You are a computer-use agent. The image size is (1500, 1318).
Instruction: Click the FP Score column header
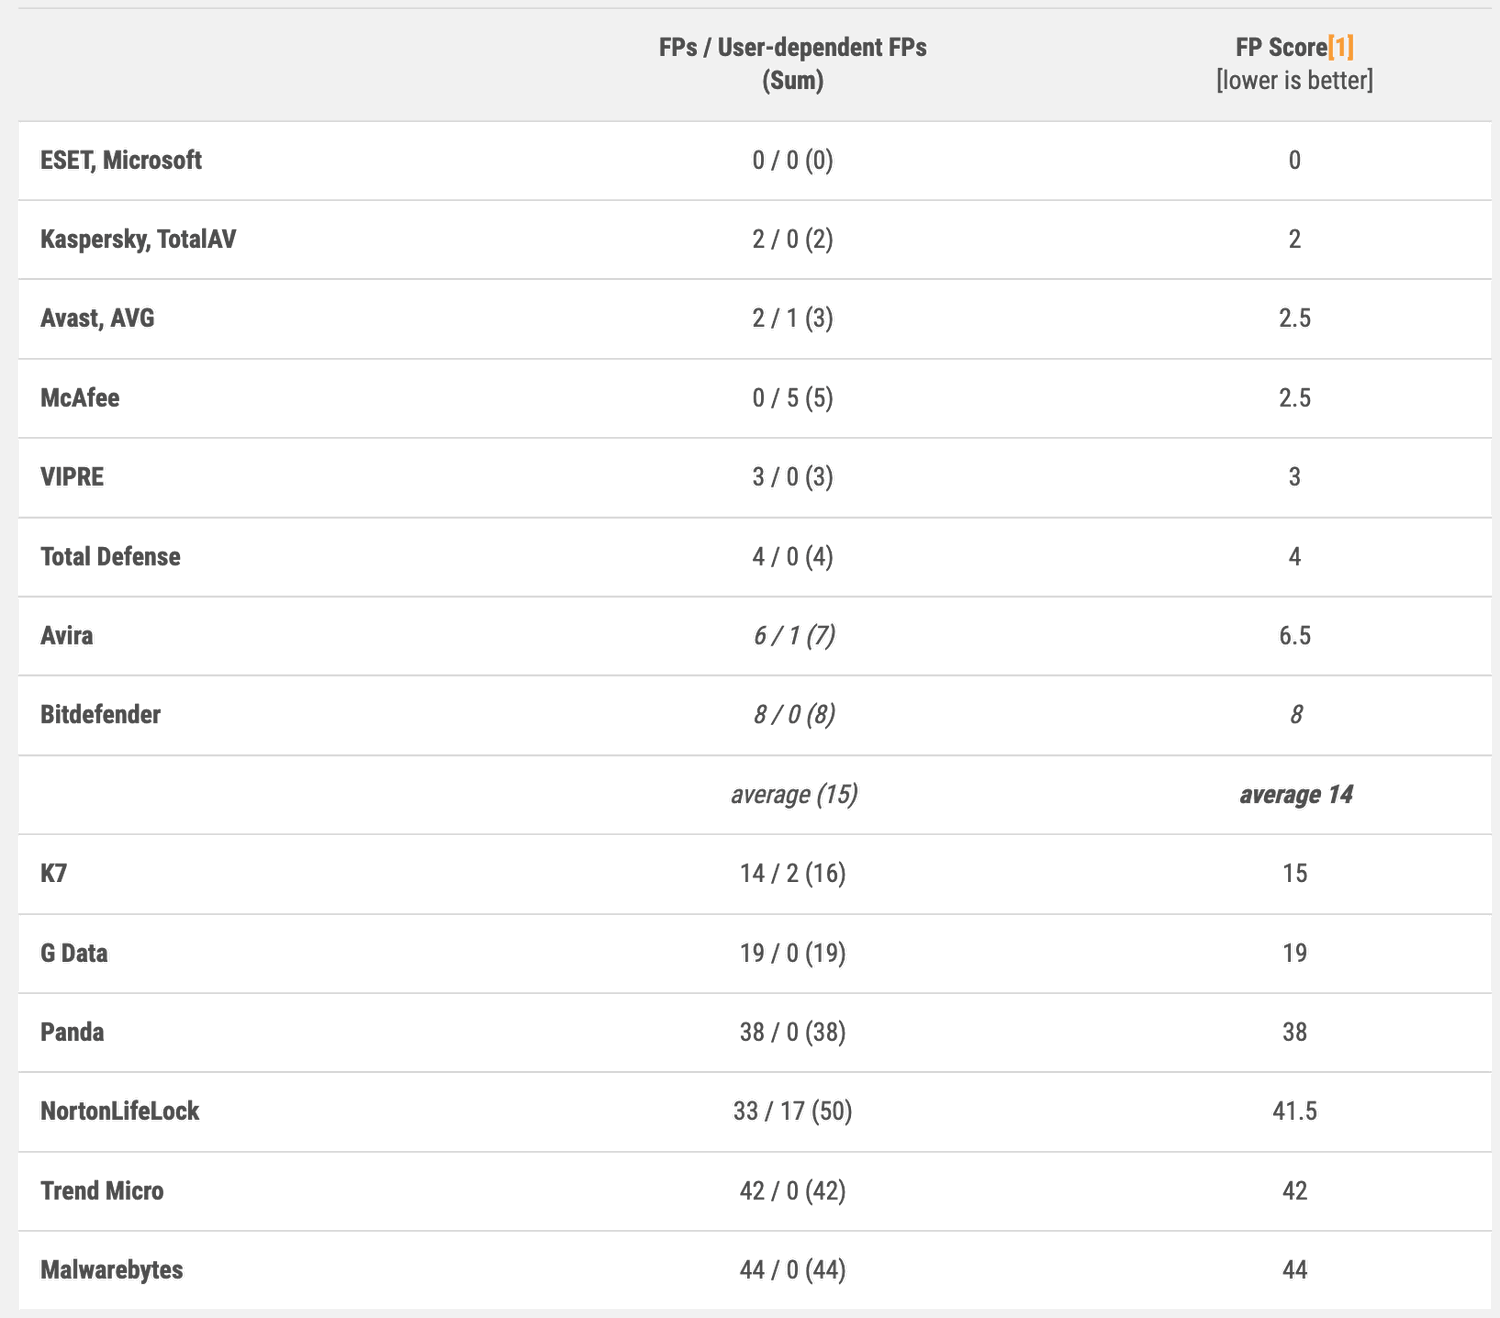tap(1280, 47)
